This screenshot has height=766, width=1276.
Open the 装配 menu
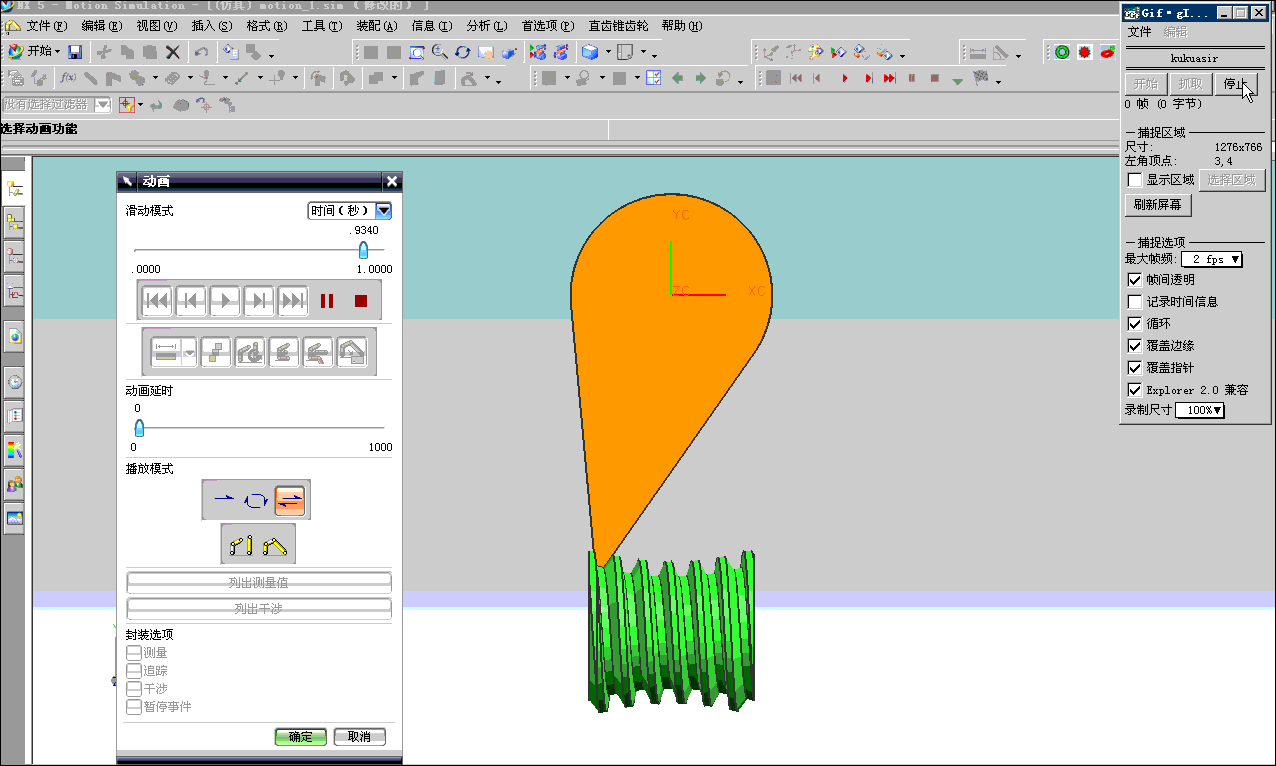(x=377, y=26)
